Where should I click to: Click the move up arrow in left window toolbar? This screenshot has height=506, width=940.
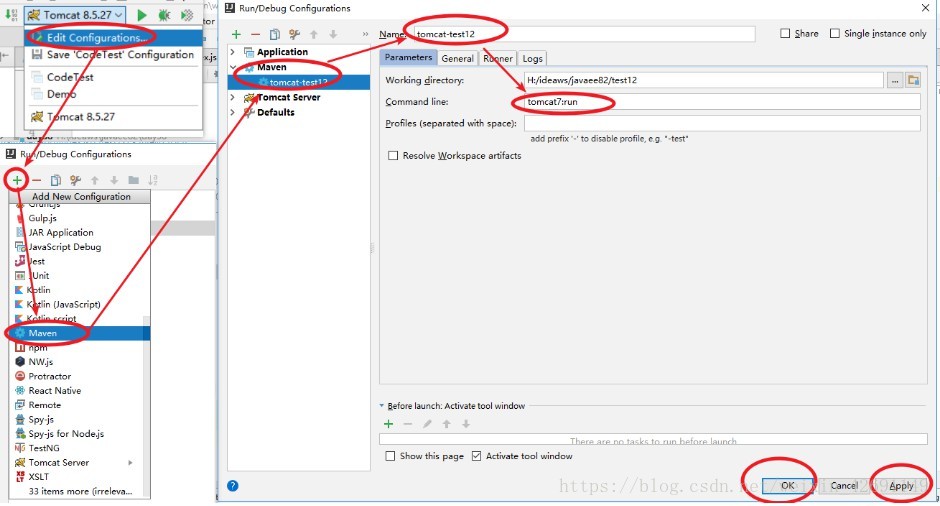95,180
